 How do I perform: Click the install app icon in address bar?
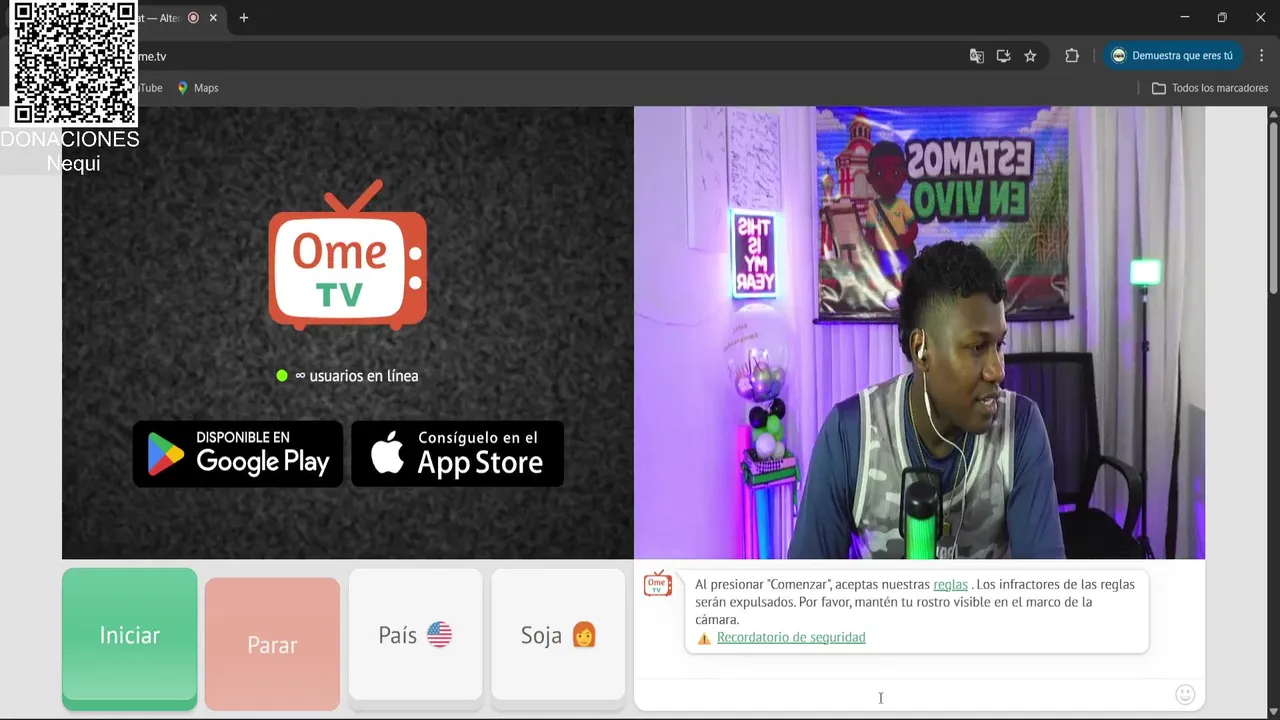pos(1003,56)
